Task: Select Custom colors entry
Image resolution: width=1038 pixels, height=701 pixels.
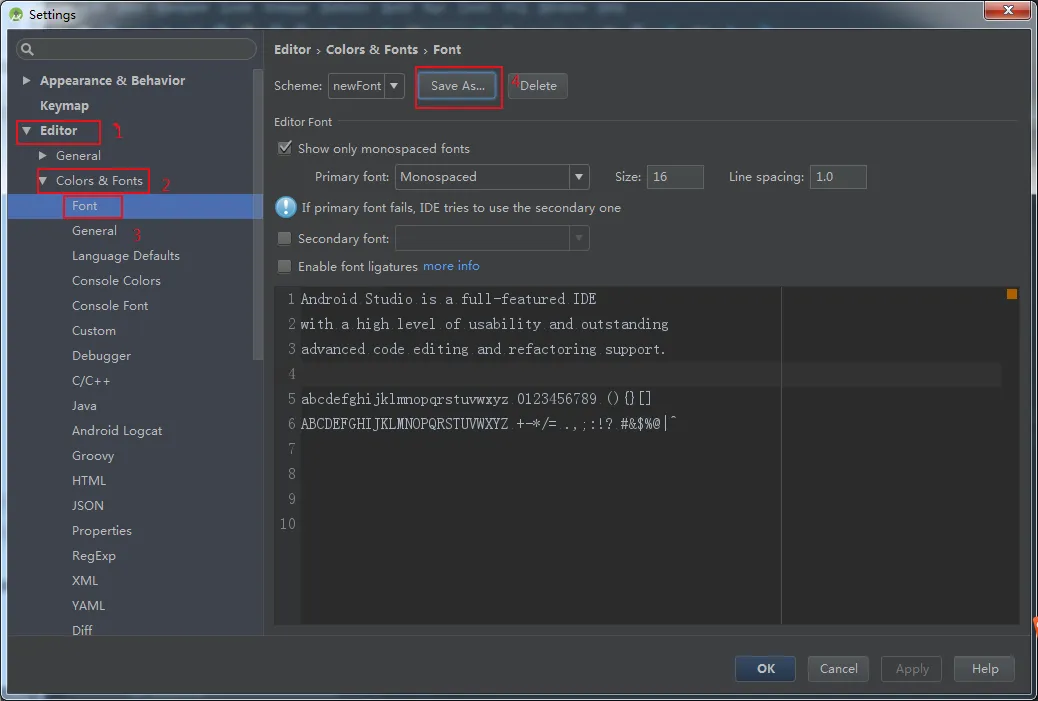Action: 94,330
